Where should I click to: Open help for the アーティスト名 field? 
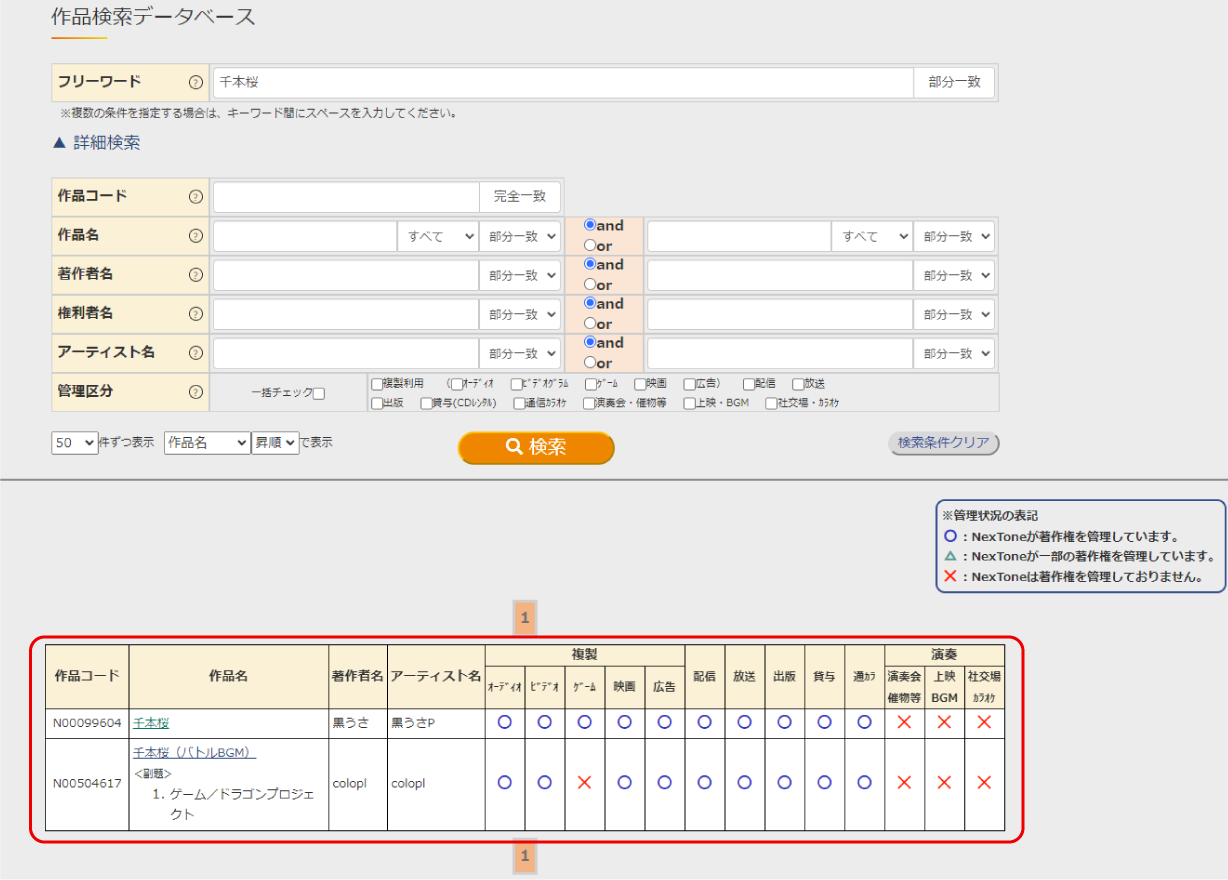click(196, 353)
